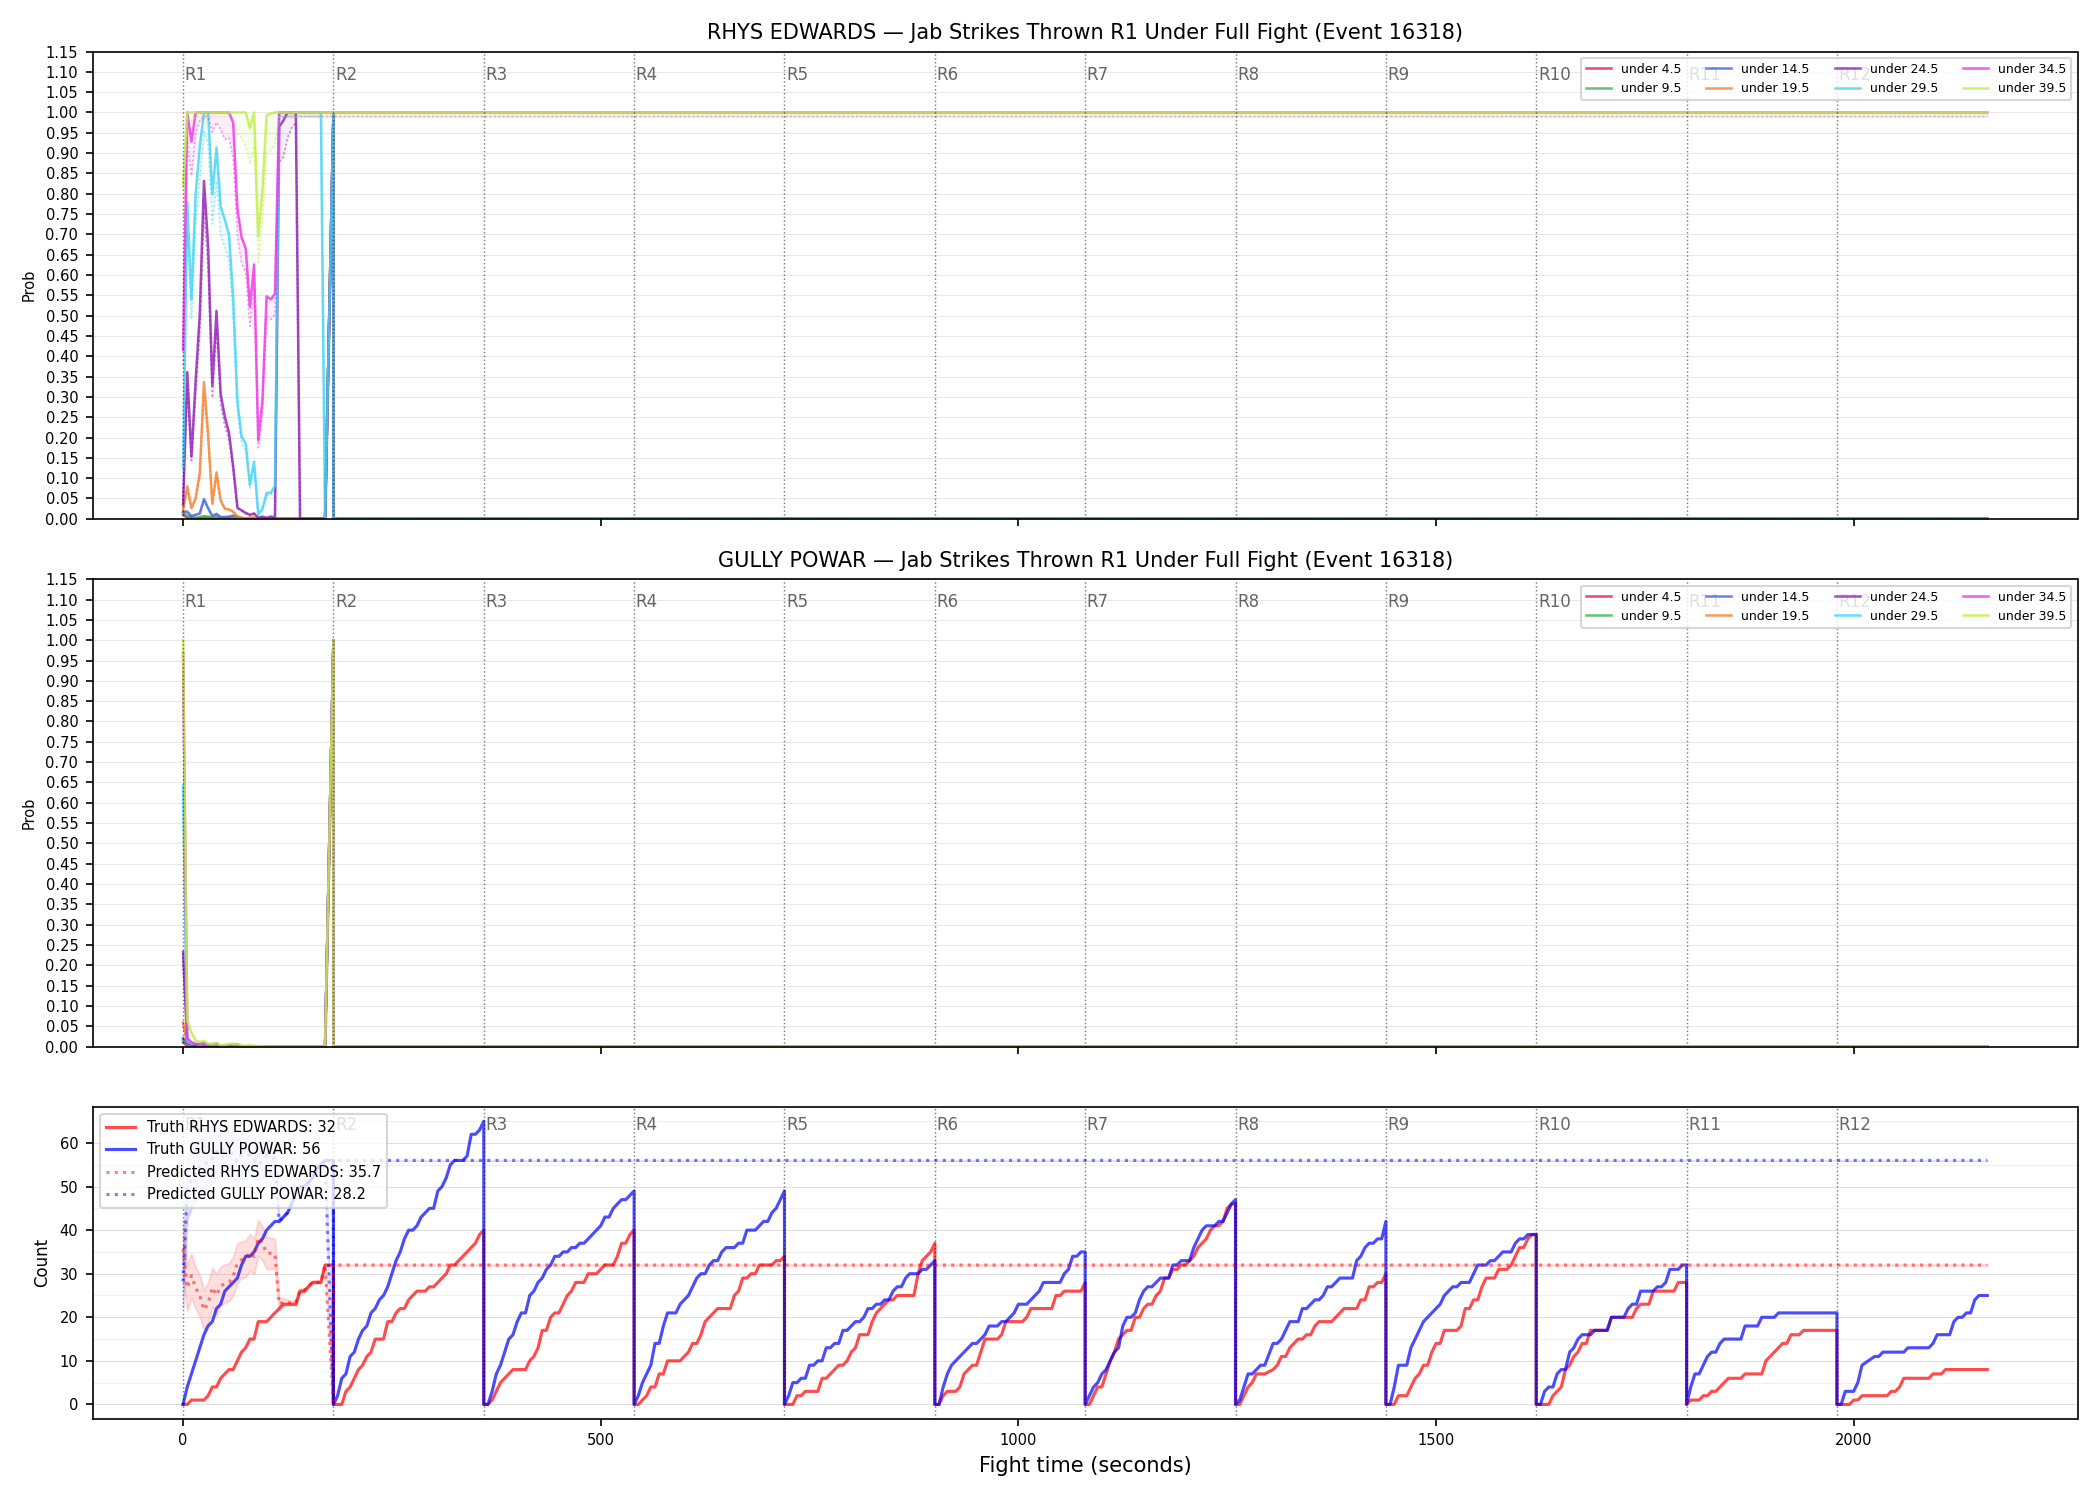Select 'Predicted RHYS EDWARDS: 35.7' legend item

[x=242, y=1171]
